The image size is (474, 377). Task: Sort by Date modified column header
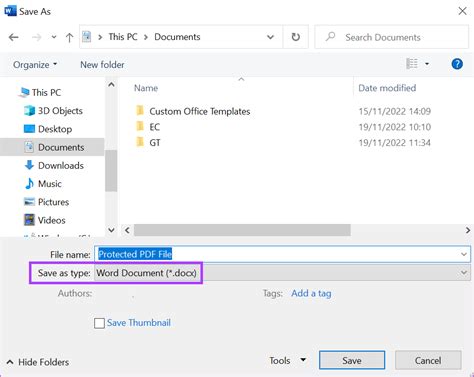pyautogui.click(x=387, y=88)
